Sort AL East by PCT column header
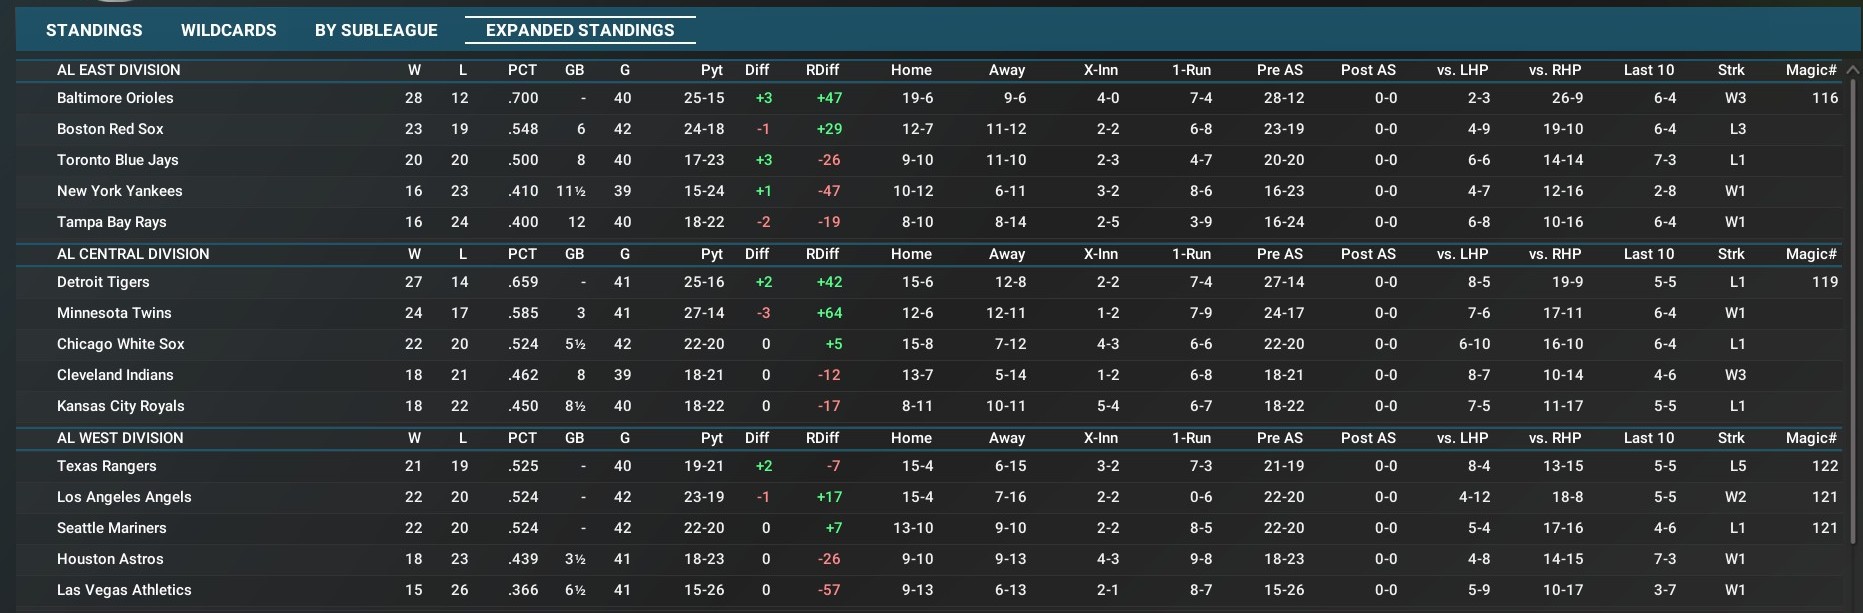The height and width of the screenshot is (613, 1863). click(x=522, y=70)
